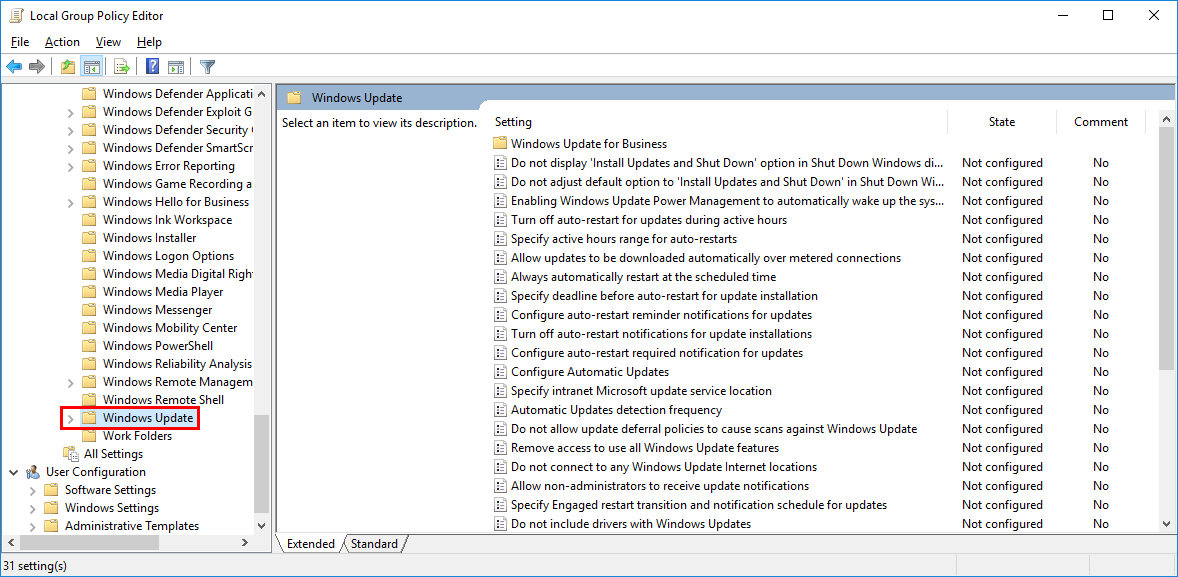Viewport: 1178px width, 577px height.
Task: Collapse the User Configuration node
Action: [14, 472]
